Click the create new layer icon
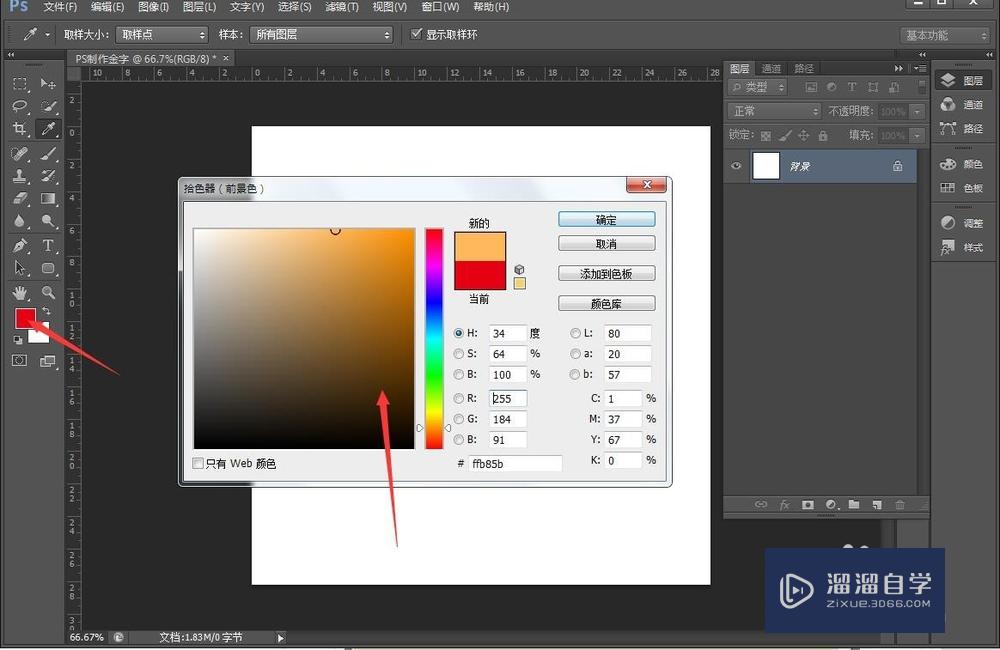Image resolution: width=1000 pixels, height=650 pixels. [877, 505]
